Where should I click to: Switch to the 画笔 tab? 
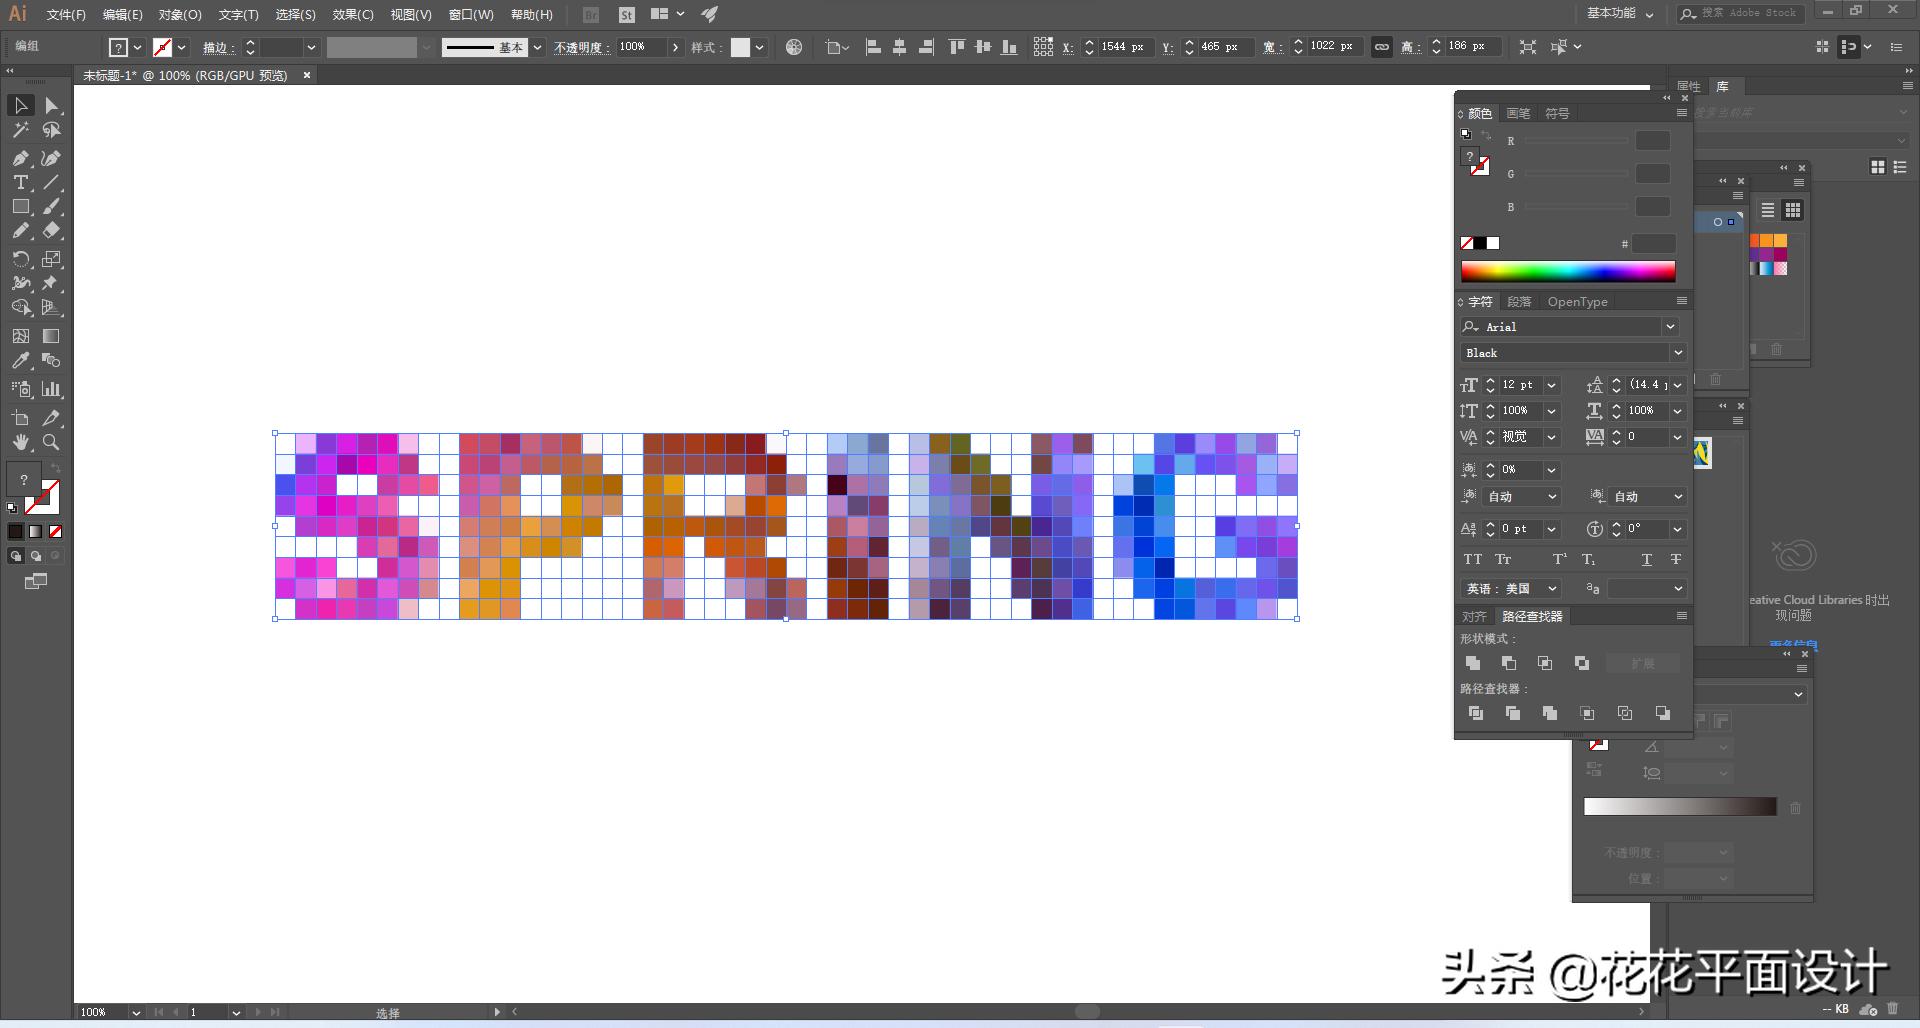click(x=1518, y=114)
